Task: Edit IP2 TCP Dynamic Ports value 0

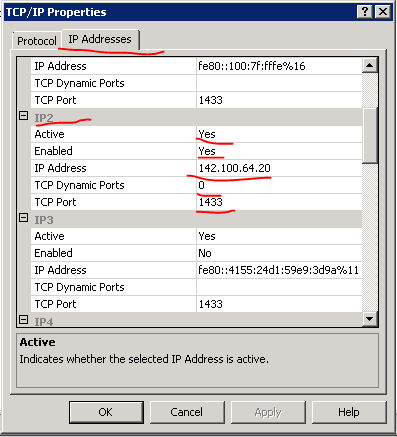Action: [279, 185]
